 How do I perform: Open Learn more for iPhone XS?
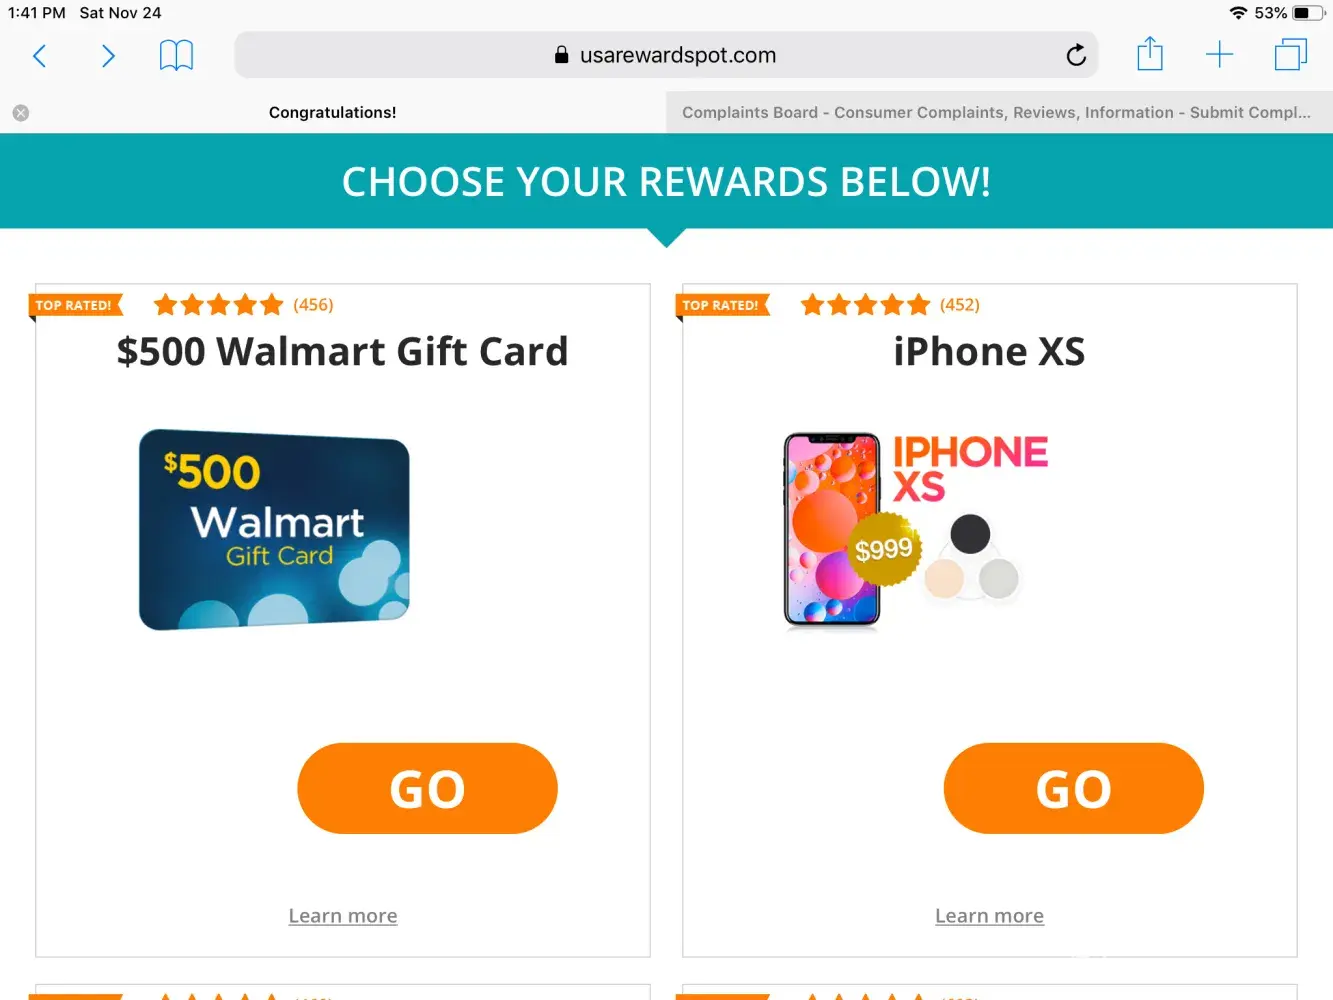[989, 916]
